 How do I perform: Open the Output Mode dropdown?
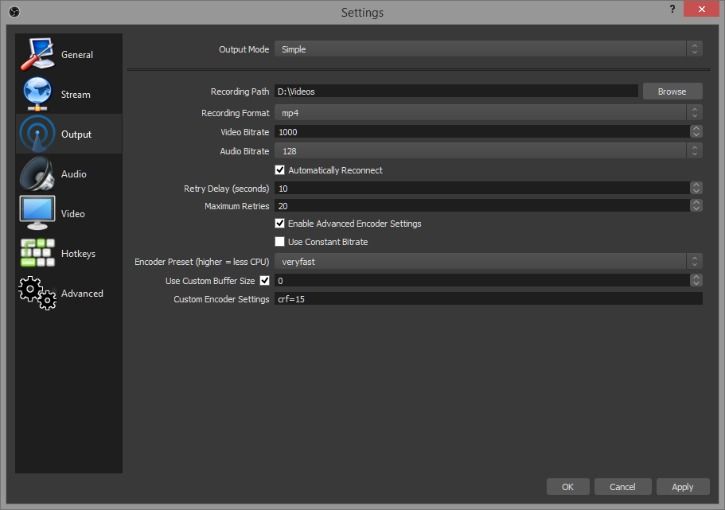489,49
